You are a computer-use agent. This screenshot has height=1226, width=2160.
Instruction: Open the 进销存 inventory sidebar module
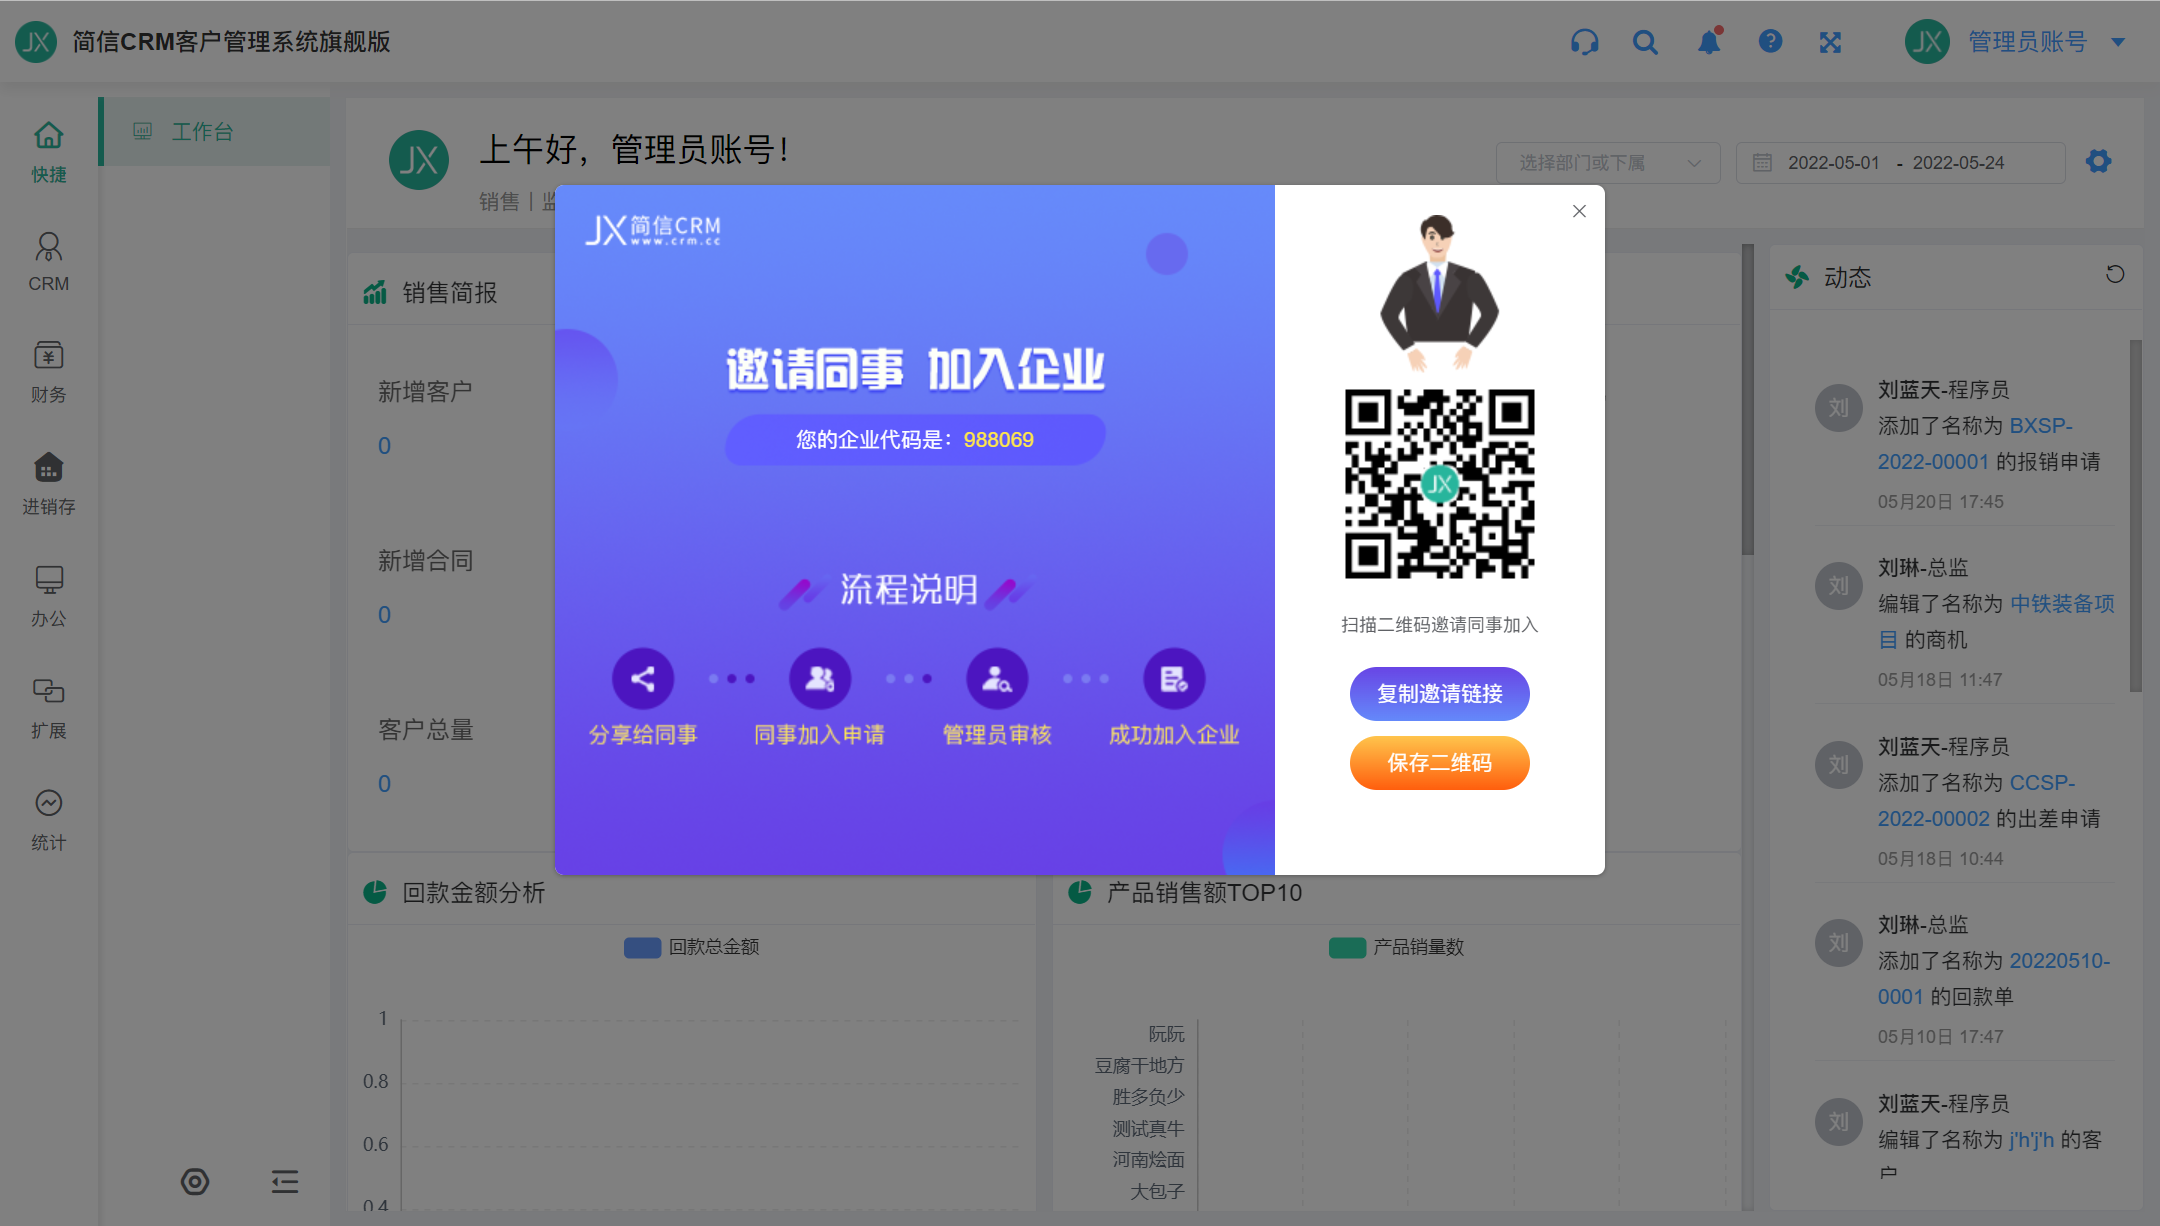pyautogui.click(x=48, y=484)
